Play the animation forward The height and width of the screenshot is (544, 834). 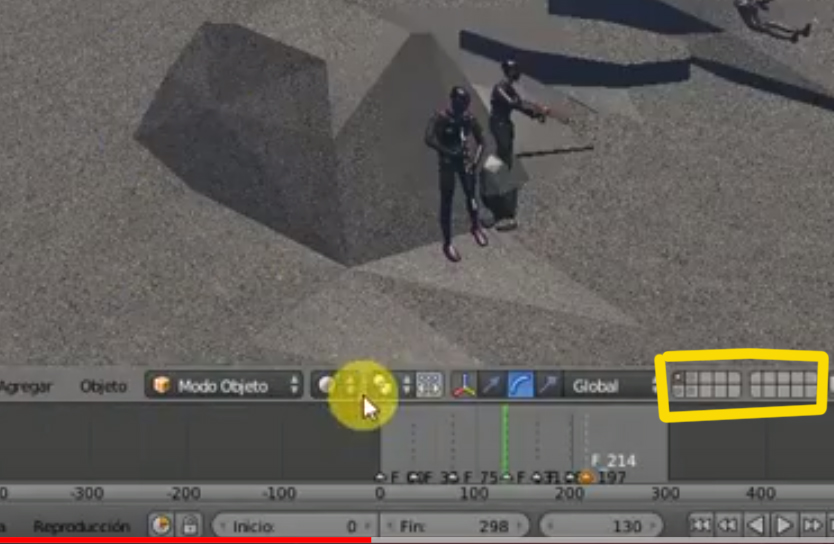(784, 525)
